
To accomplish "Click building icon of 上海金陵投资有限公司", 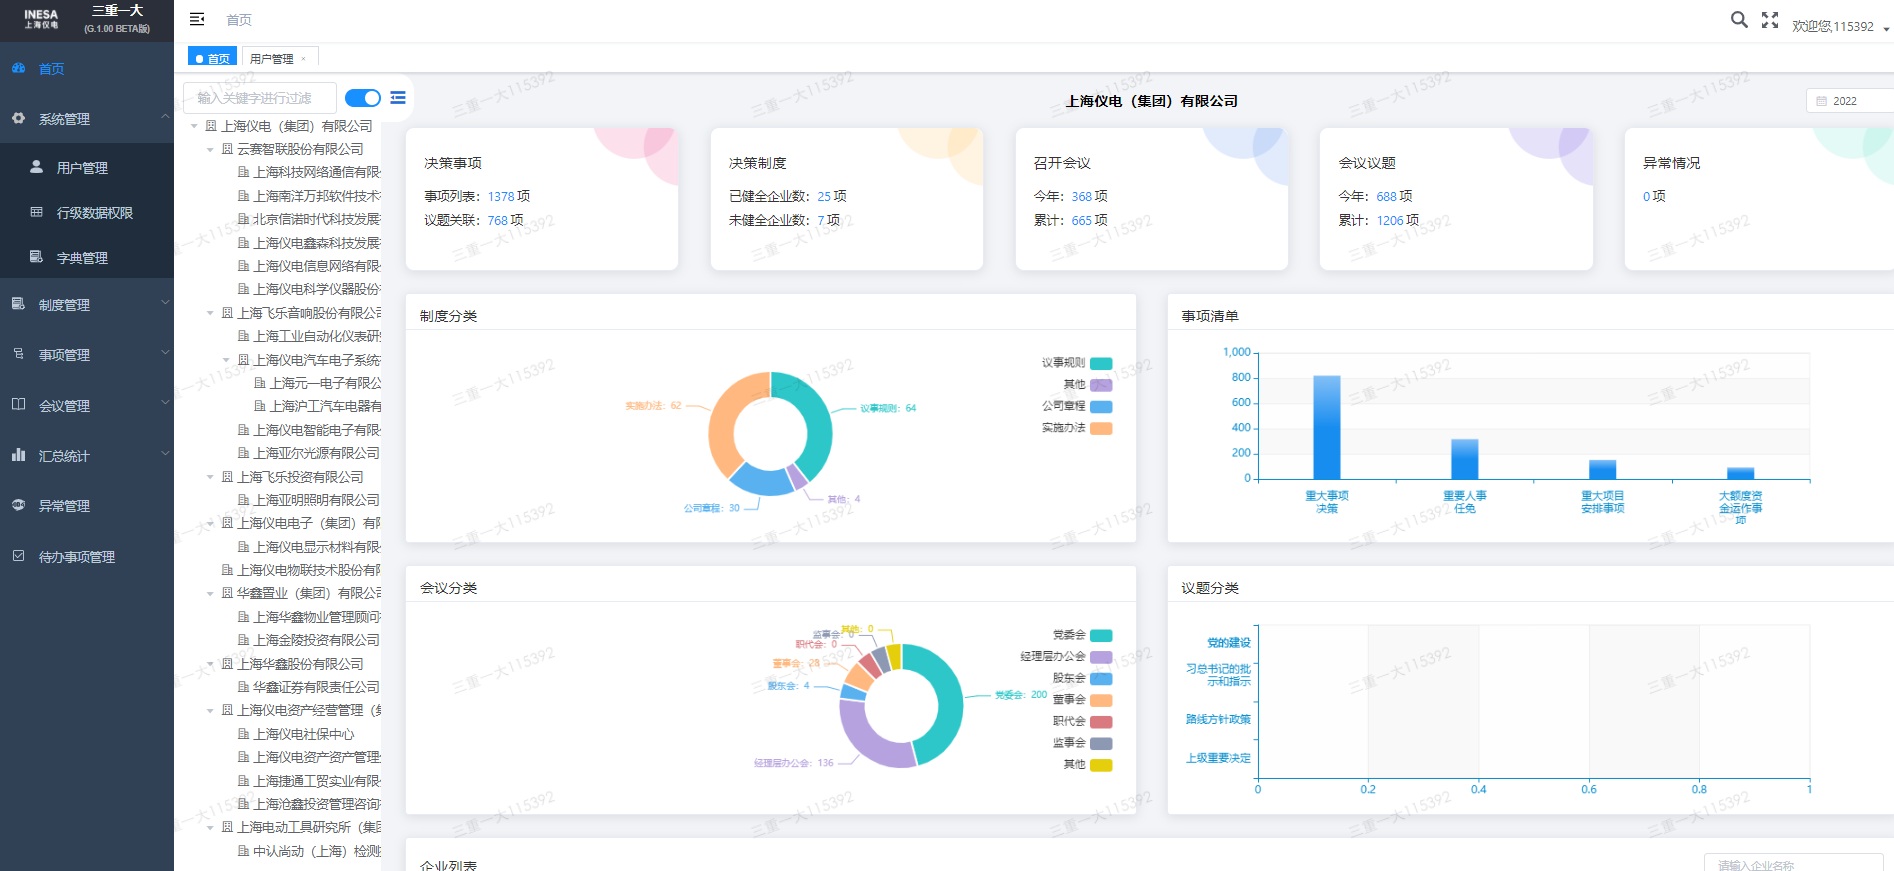I will tap(243, 640).
